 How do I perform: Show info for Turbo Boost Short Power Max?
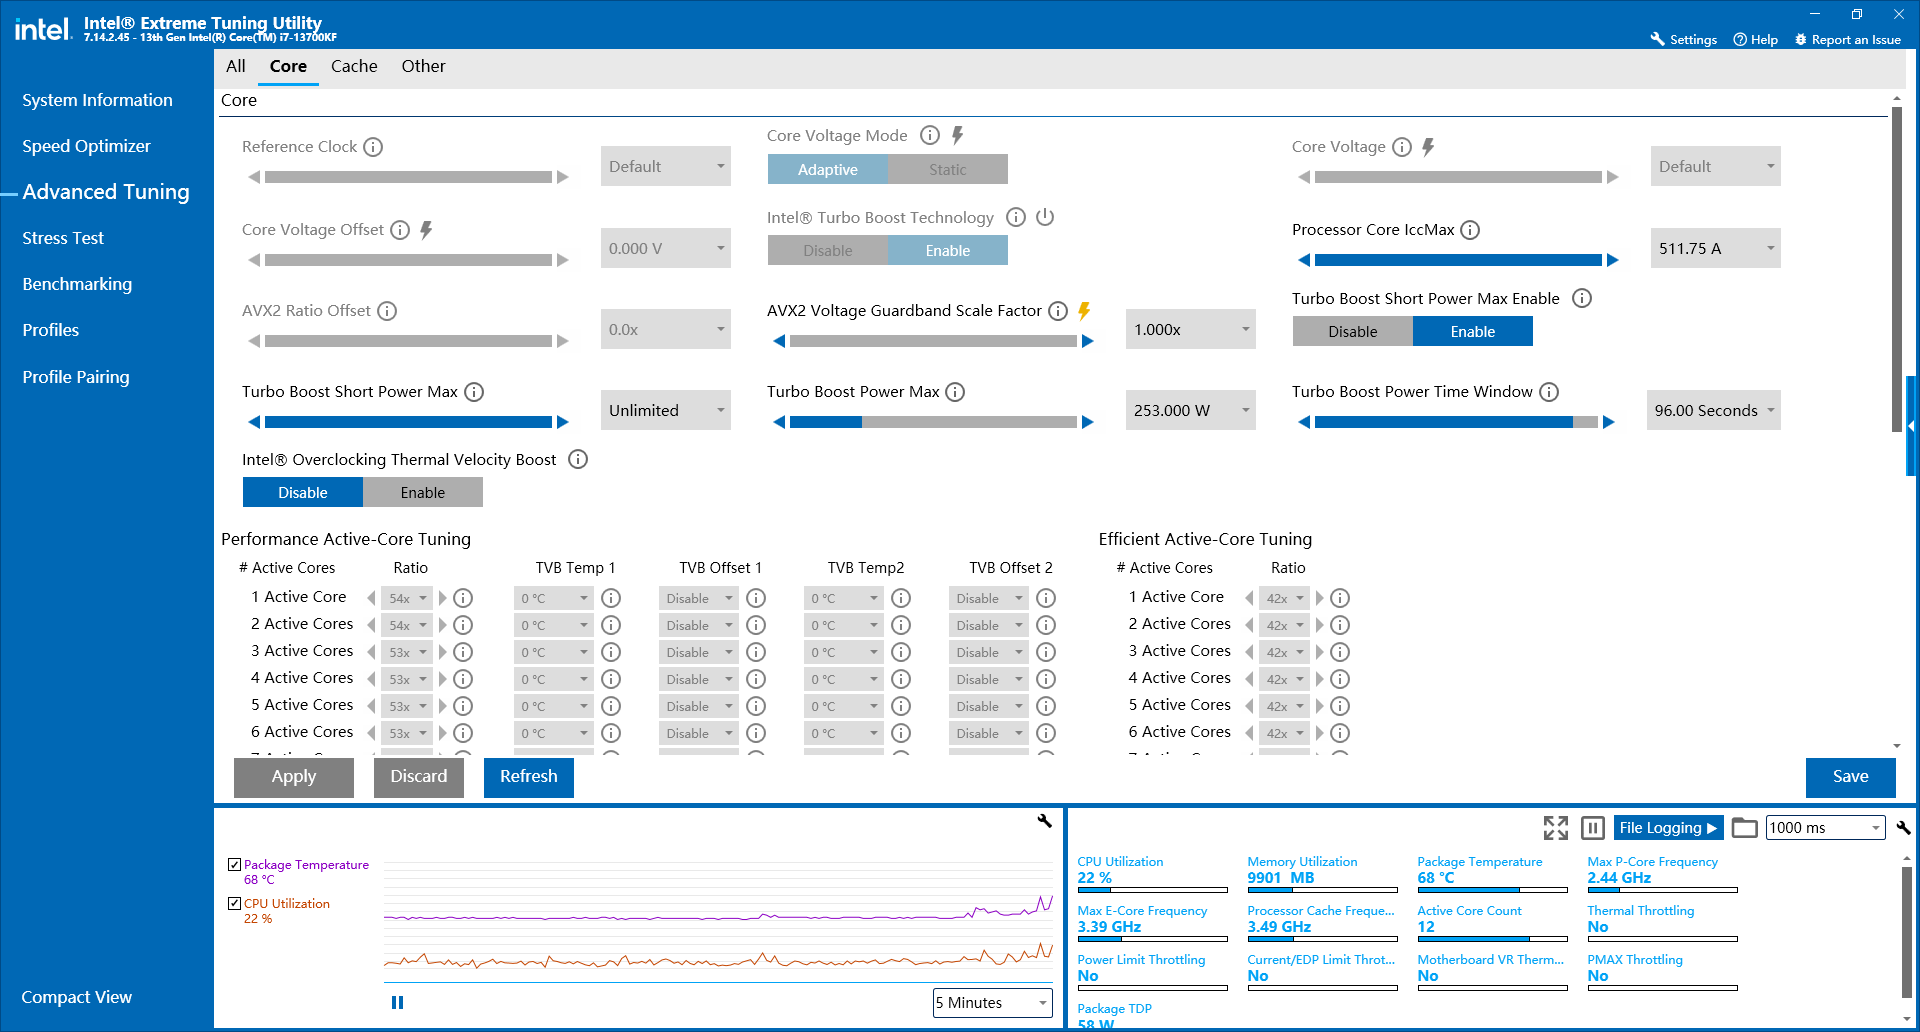[x=474, y=392]
